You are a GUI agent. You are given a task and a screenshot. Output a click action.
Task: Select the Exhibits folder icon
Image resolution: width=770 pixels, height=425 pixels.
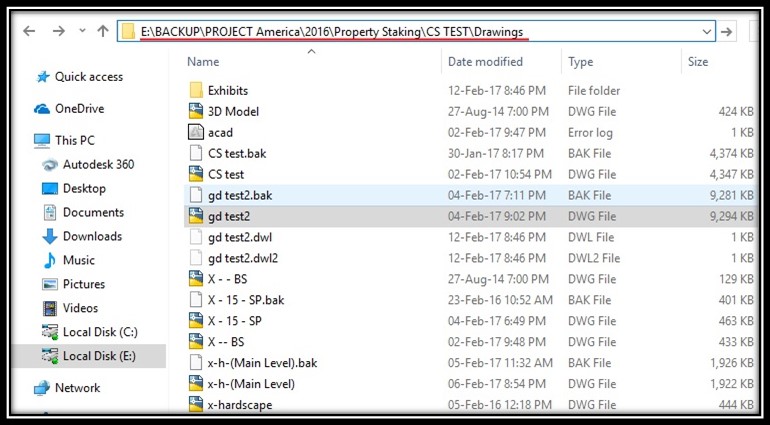pyautogui.click(x=196, y=90)
